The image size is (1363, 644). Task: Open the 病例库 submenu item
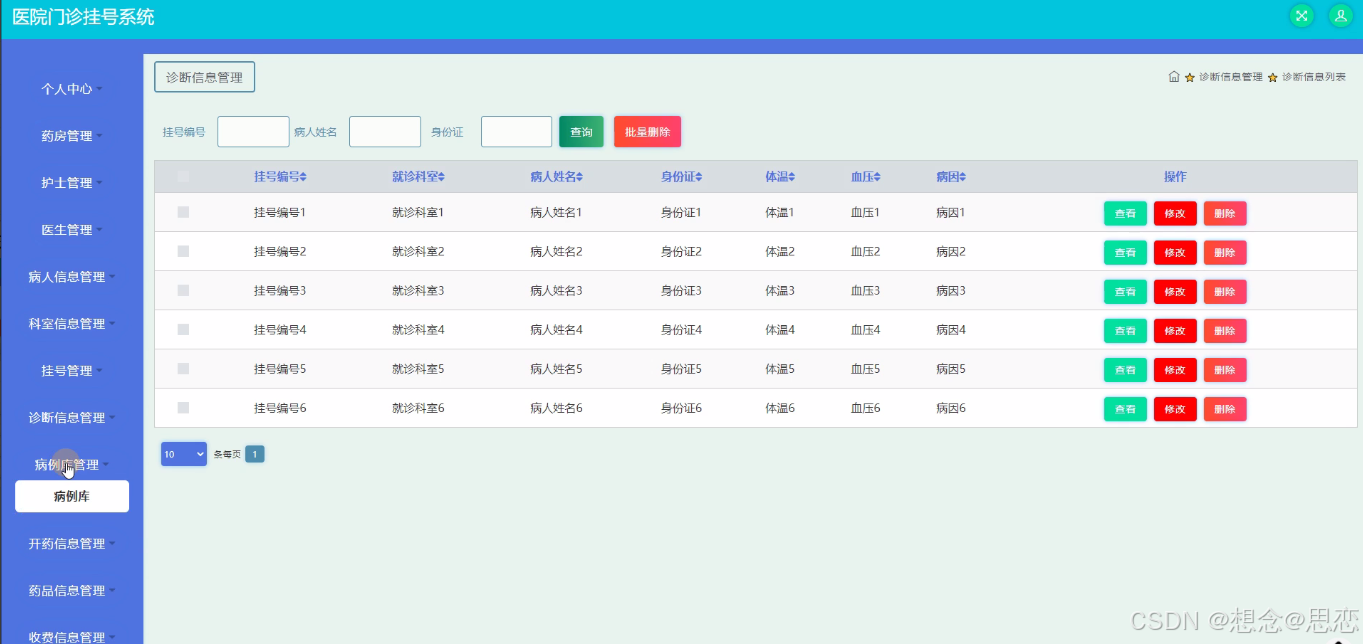(x=72, y=496)
